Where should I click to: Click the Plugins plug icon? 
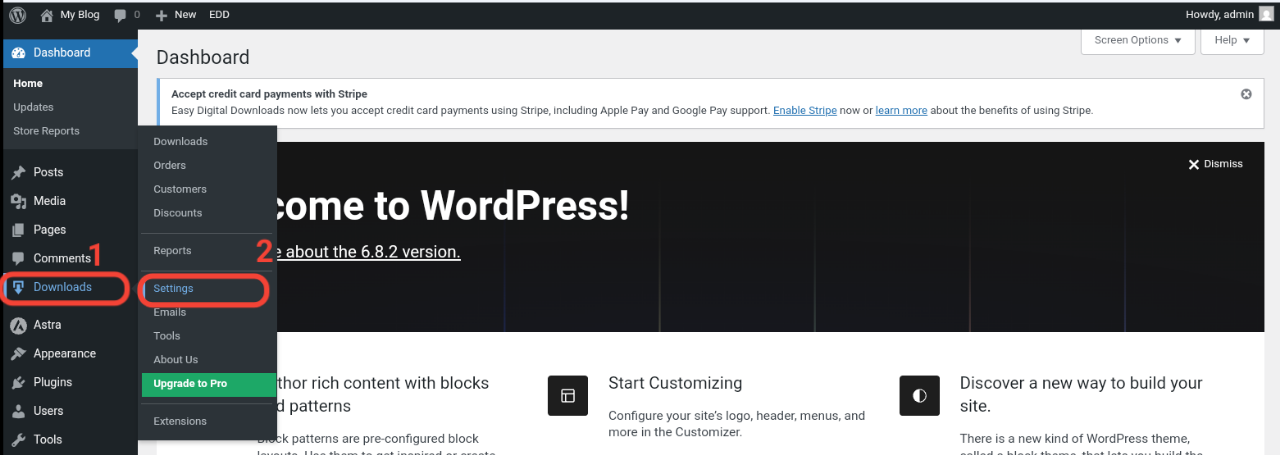(18, 382)
